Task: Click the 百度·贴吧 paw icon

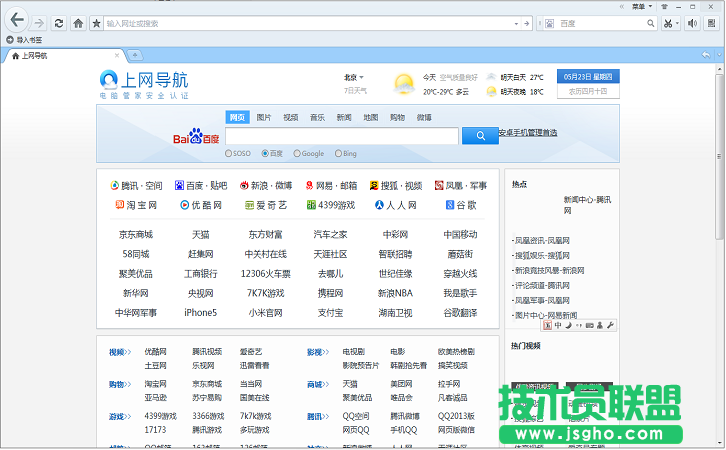Action: click(179, 186)
